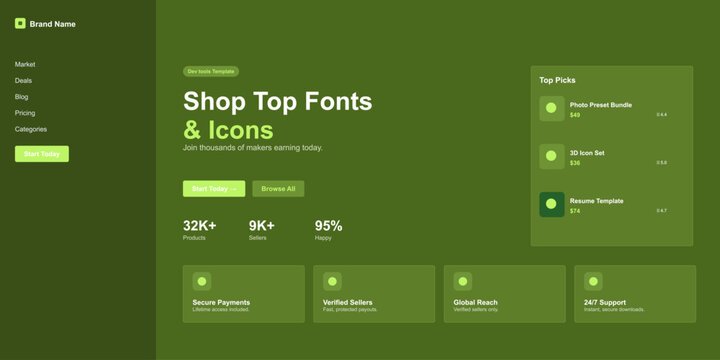Open Categories from the sidebar
Viewport: 720px width, 360px height.
(x=31, y=129)
